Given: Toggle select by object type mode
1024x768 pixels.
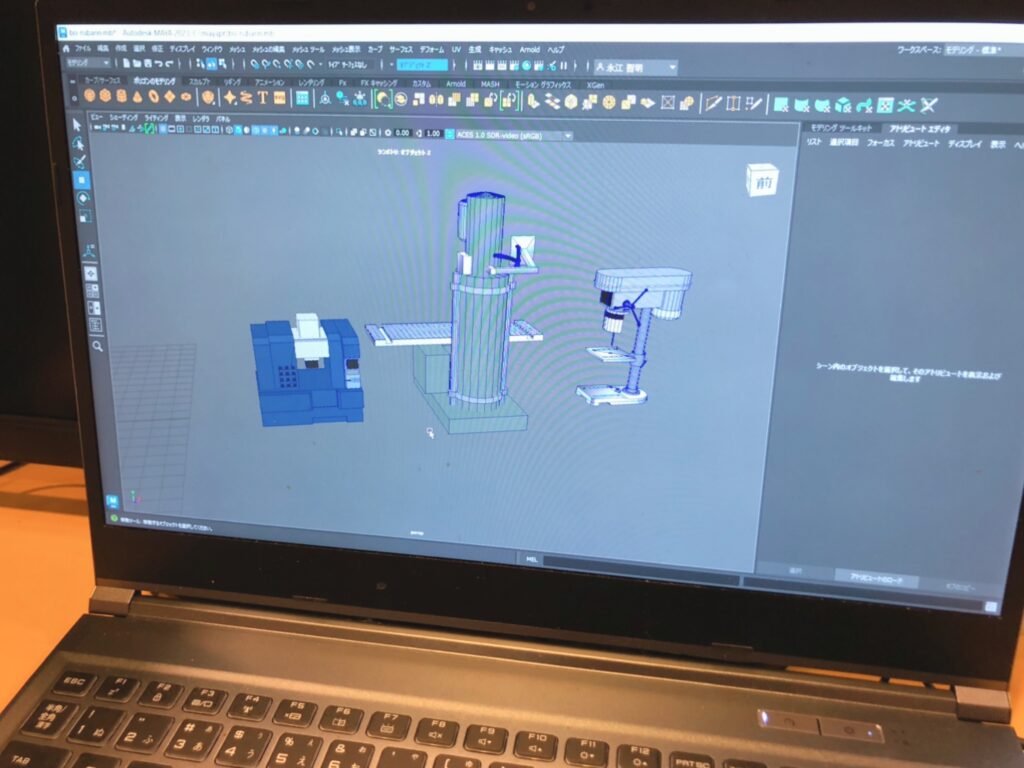Looking at the screenshot, I should point(211,64).
